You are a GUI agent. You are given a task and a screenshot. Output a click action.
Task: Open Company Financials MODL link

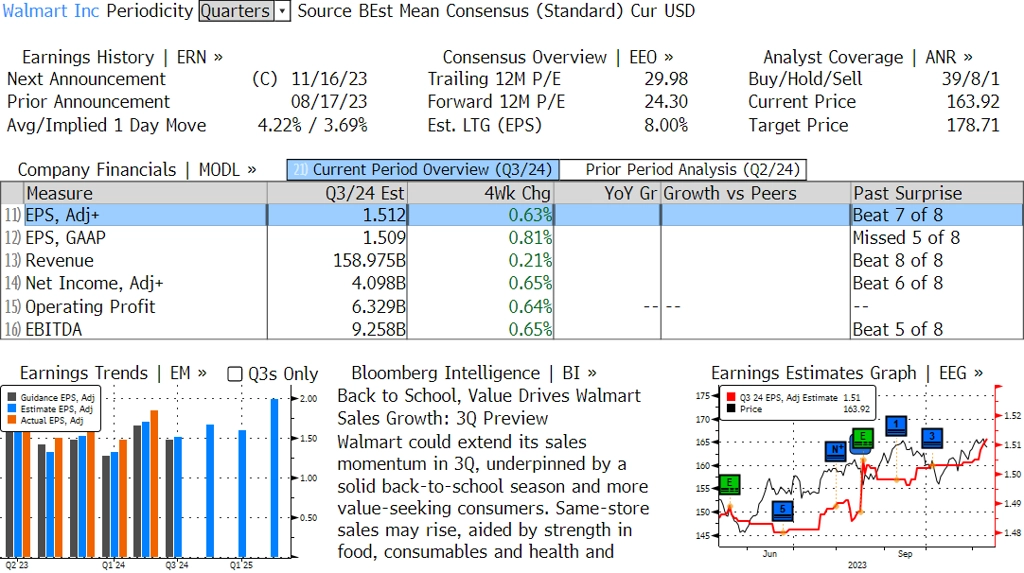coord(137,170)
